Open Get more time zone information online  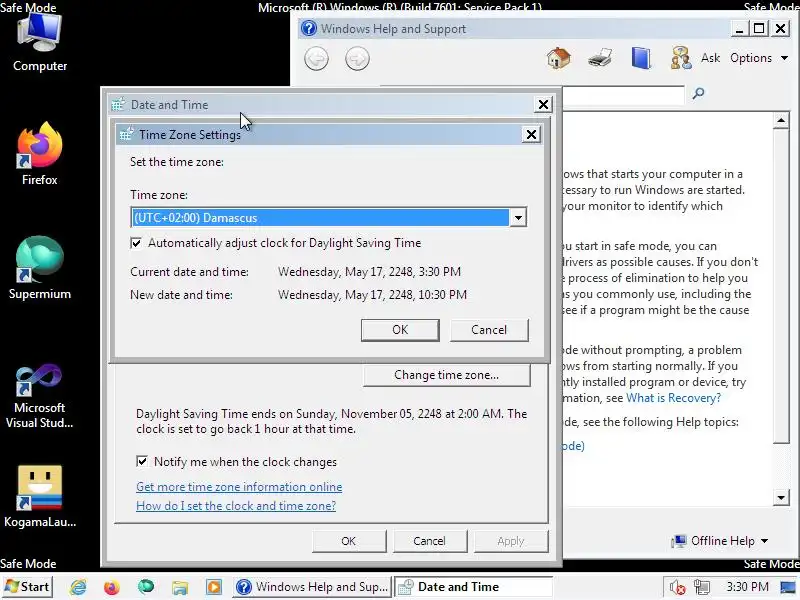click(x=239, y=487)
